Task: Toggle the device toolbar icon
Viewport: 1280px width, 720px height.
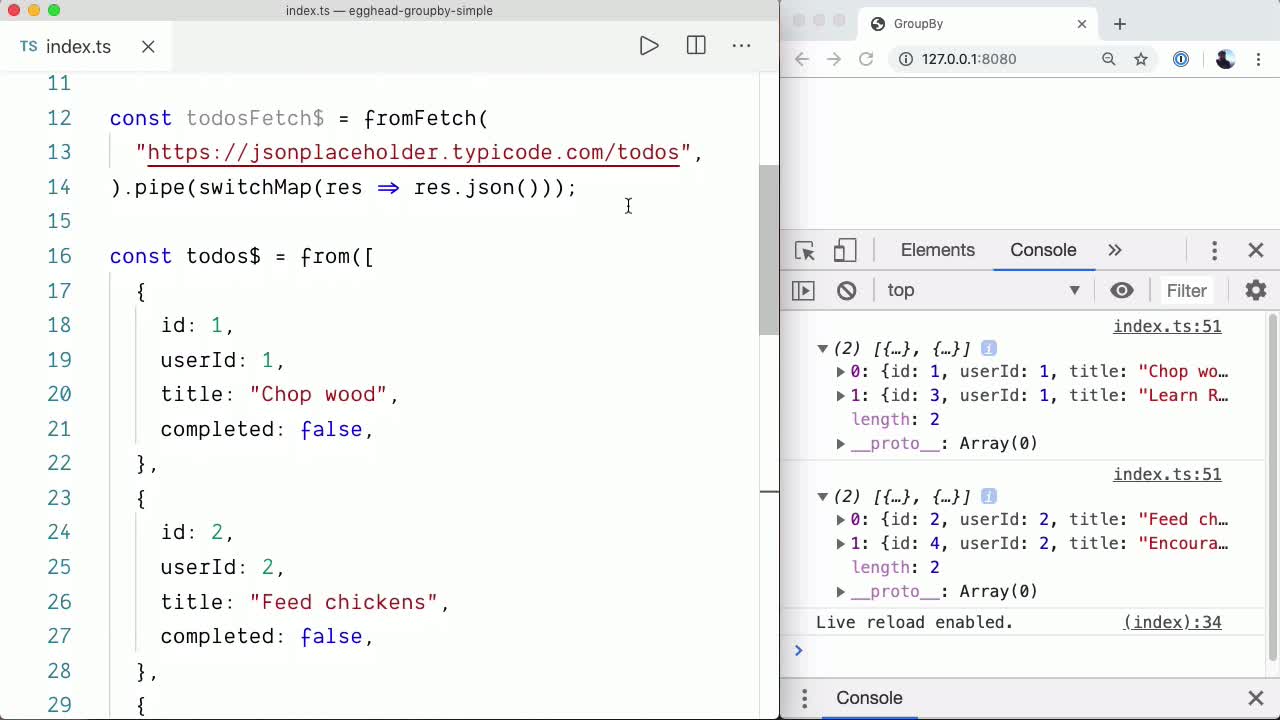Action: tap(845, 251)
